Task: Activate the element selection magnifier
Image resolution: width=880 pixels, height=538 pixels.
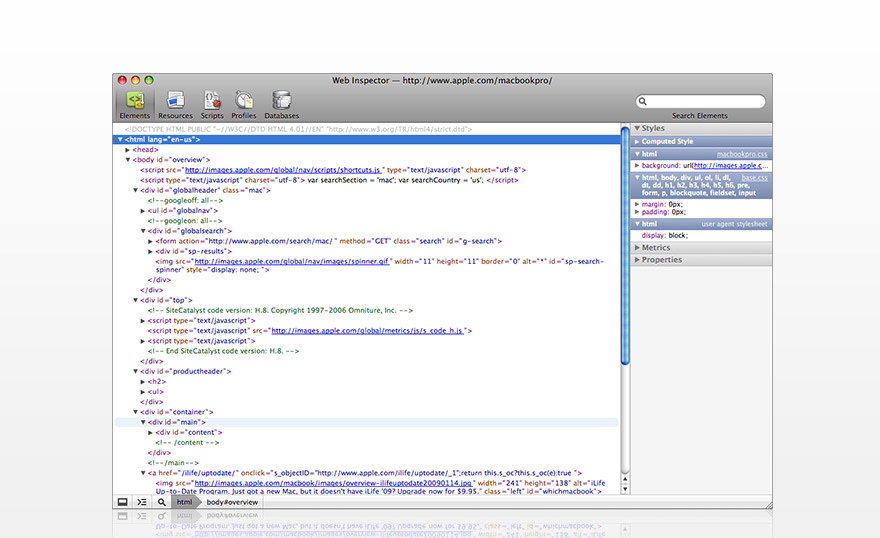Action: click(x=162, y=502)
